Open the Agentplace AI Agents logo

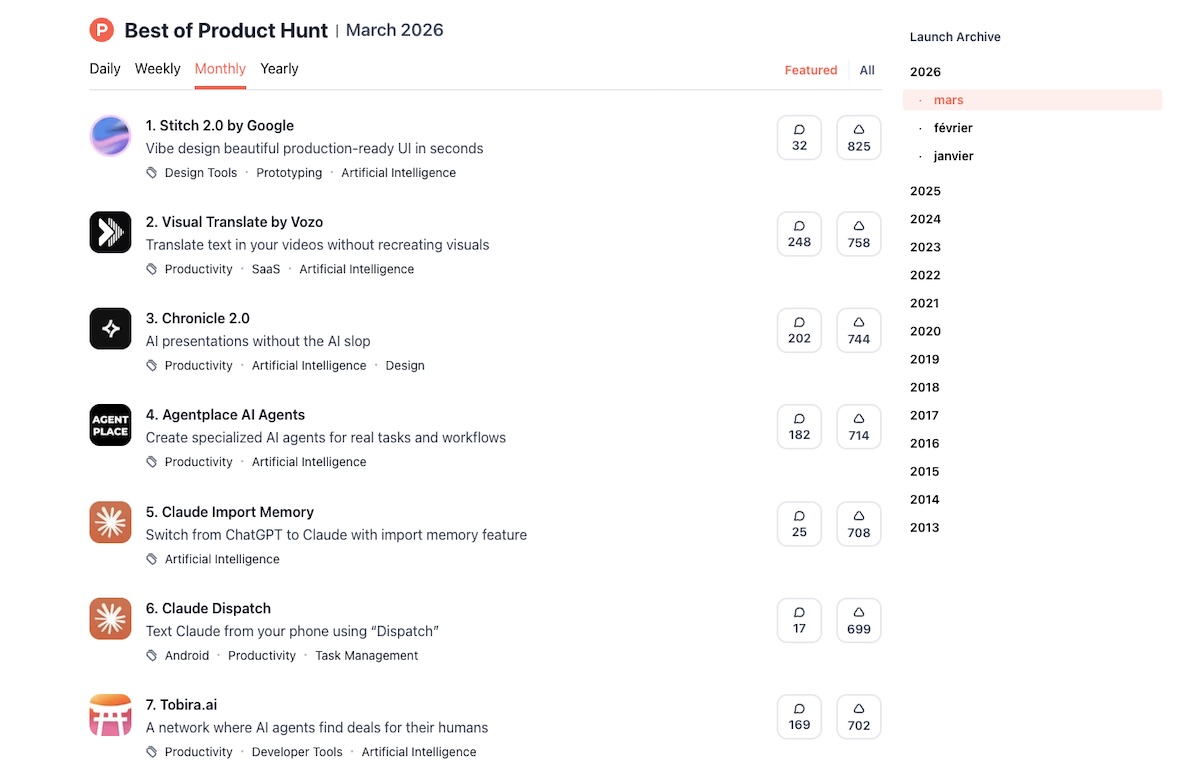click(110, 425)
